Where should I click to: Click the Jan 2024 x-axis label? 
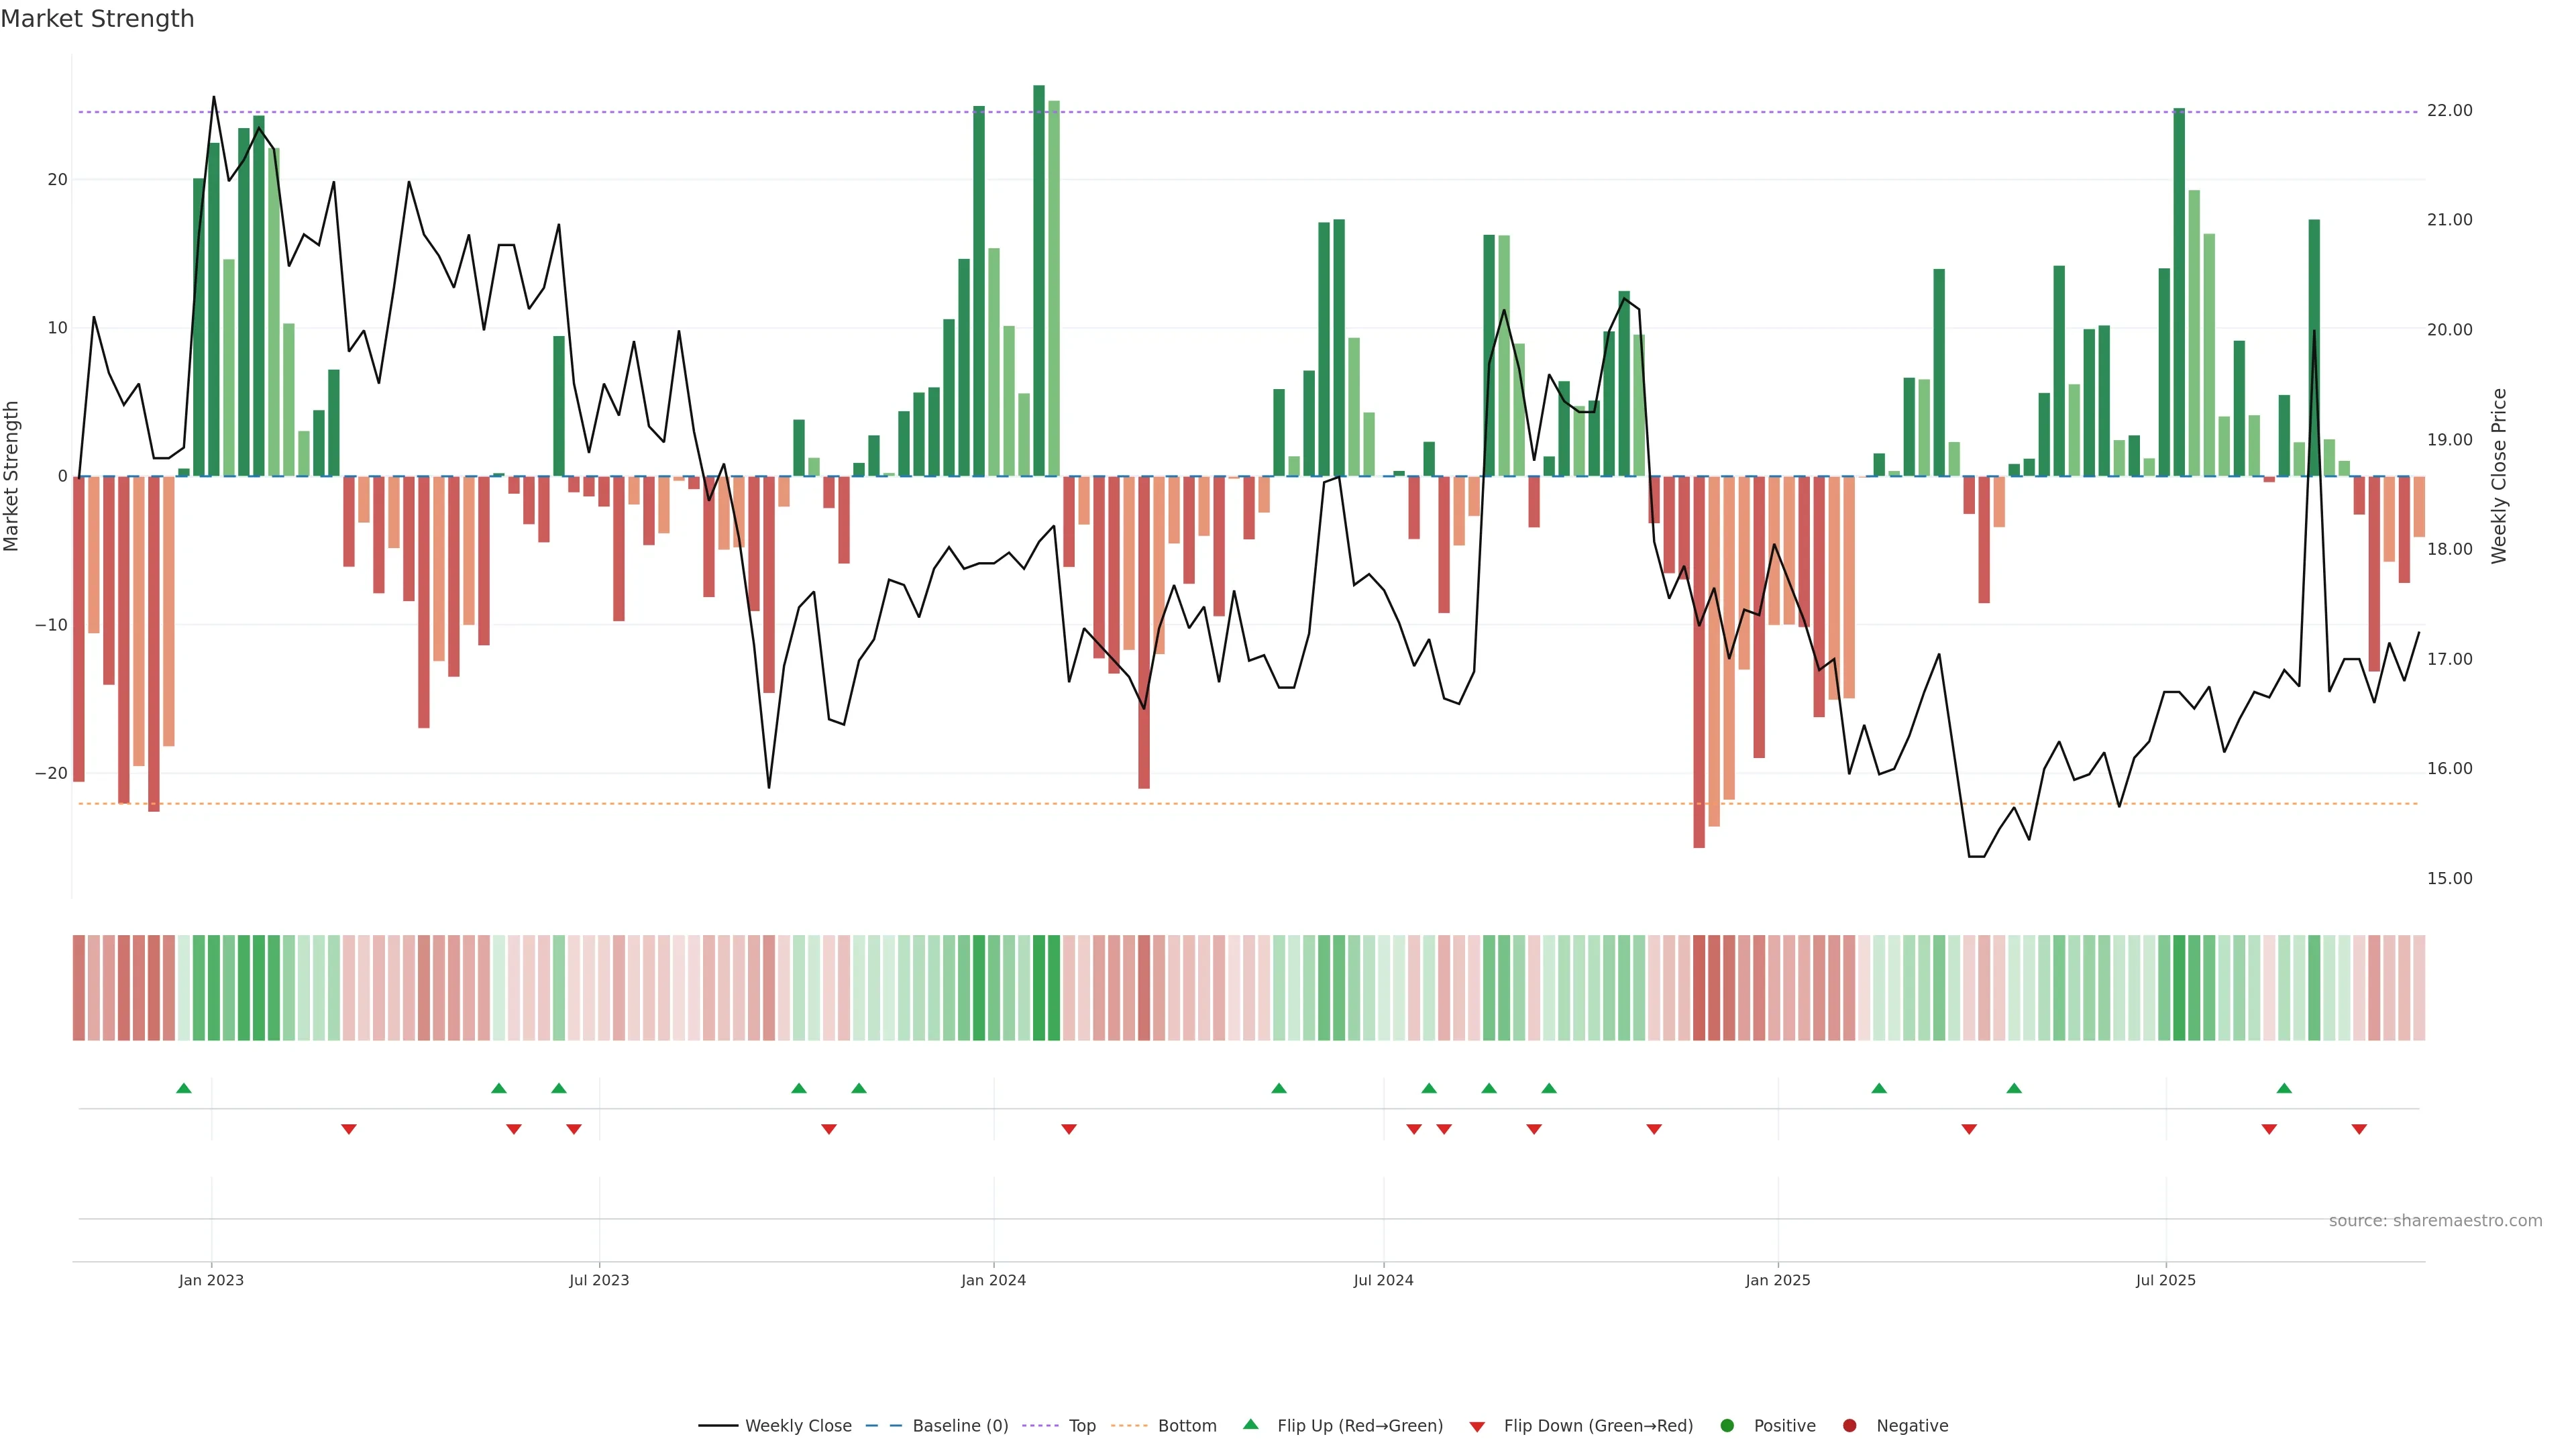(x=993, y=1280)
